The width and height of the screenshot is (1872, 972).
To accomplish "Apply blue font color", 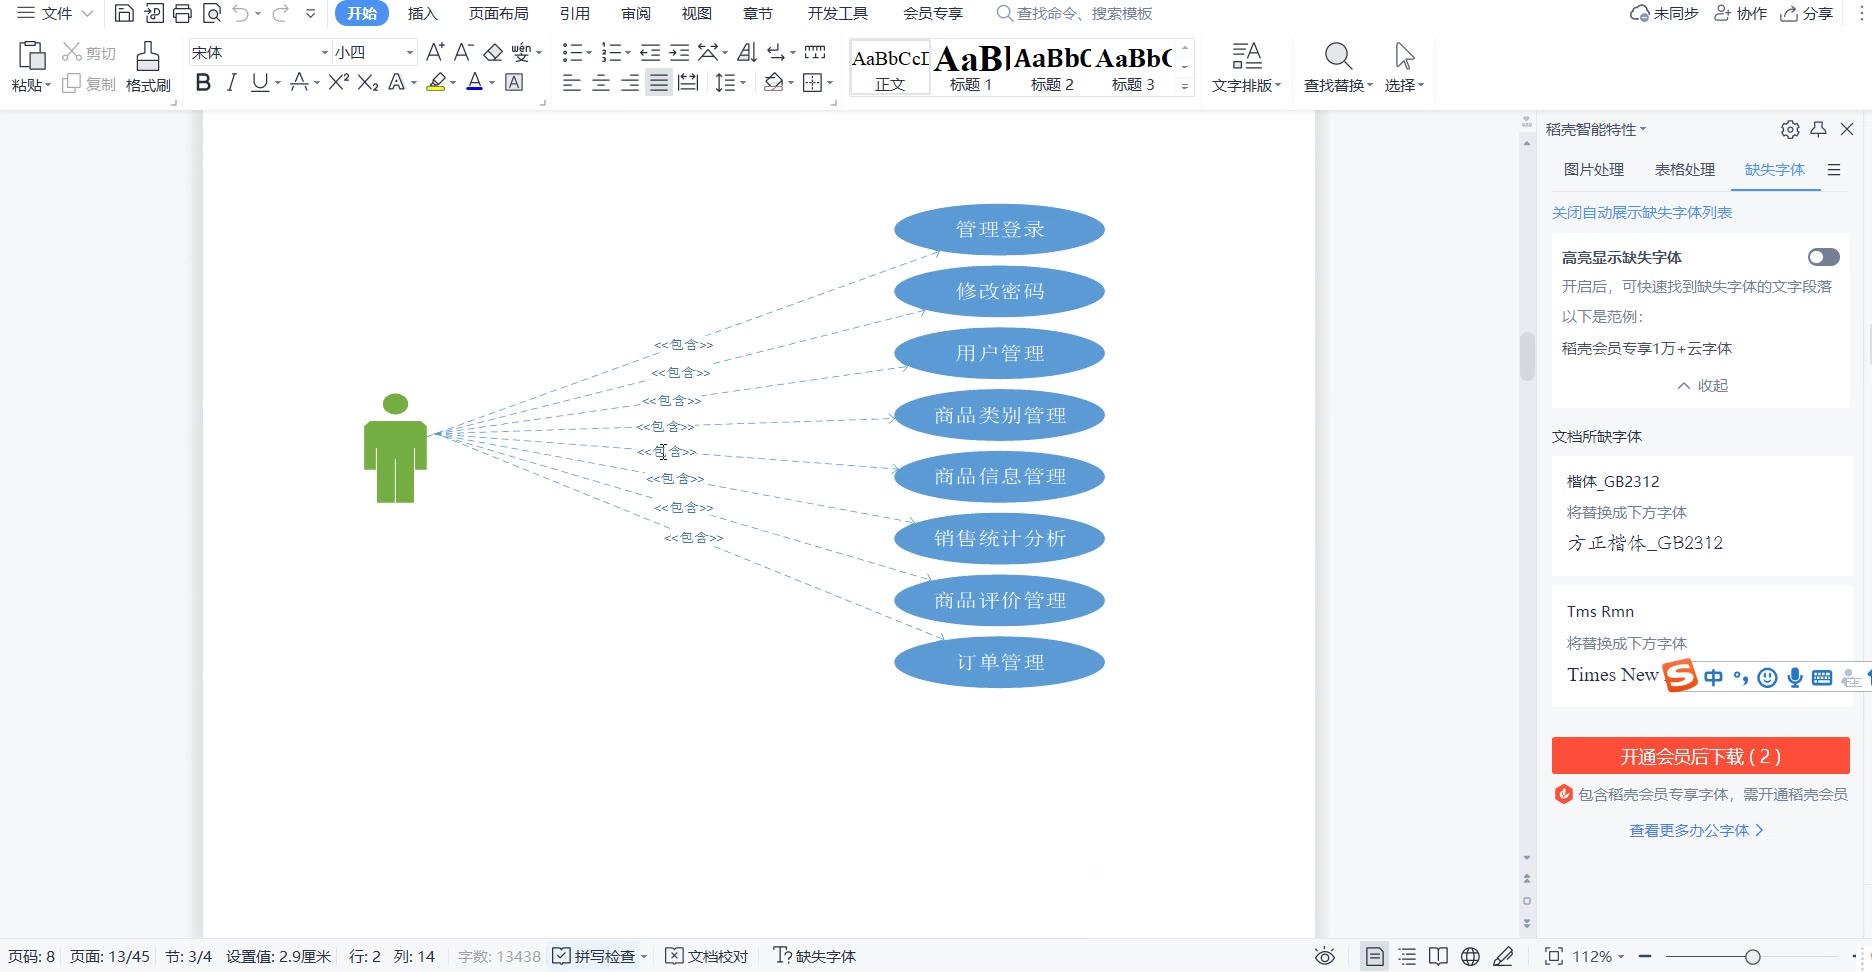I will point(475,82).
